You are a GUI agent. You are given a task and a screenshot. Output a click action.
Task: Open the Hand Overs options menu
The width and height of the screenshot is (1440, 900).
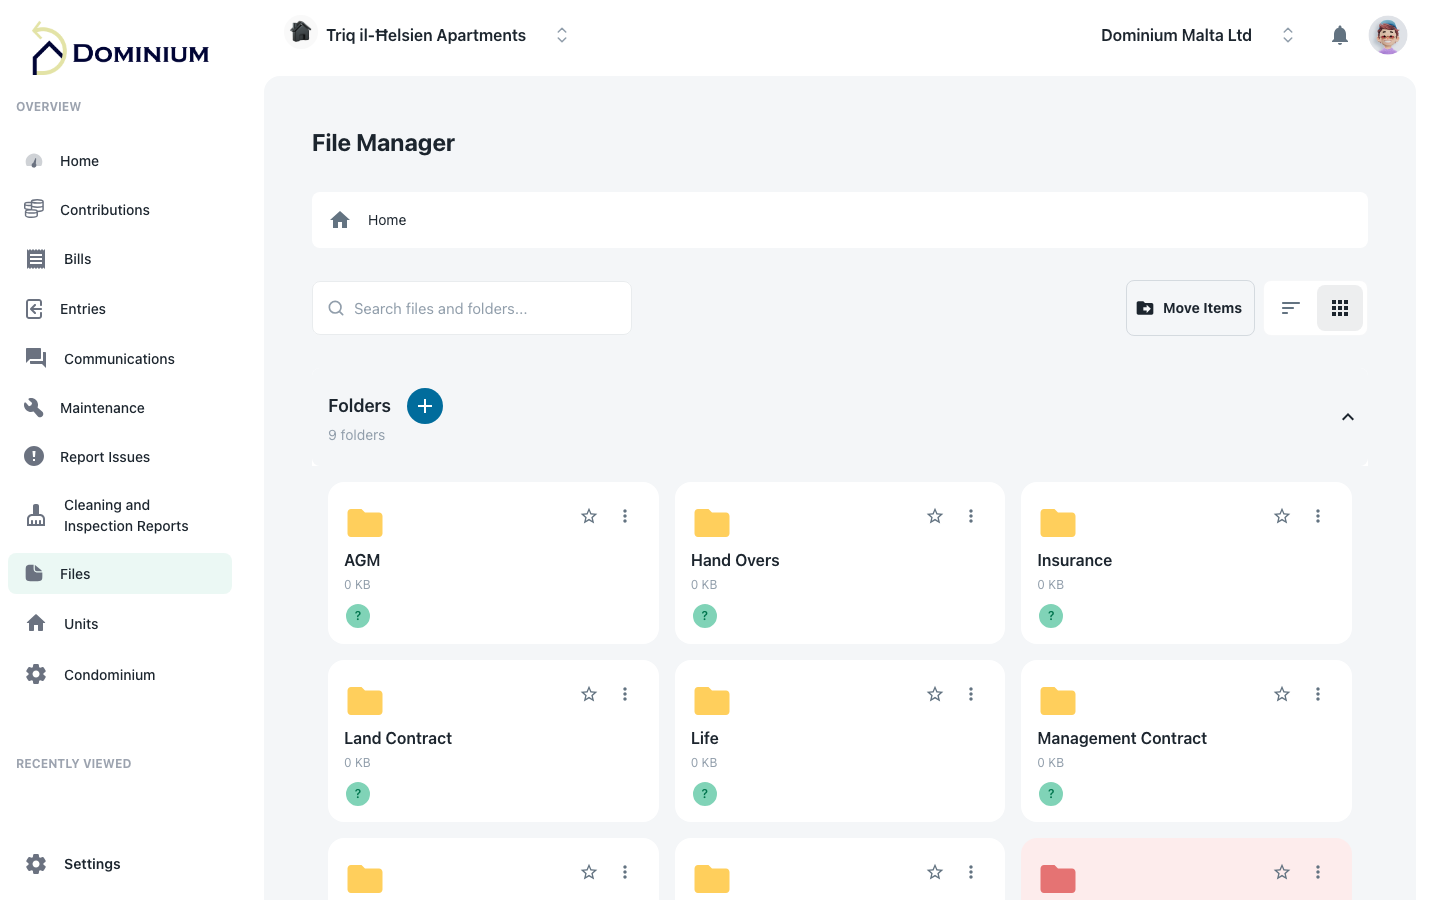point(971,516)
